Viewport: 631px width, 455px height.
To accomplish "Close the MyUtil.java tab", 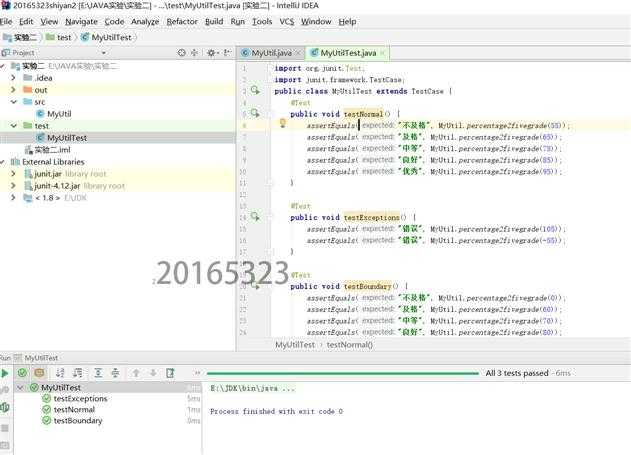I will pyautogui.click(x=298, y=53).
